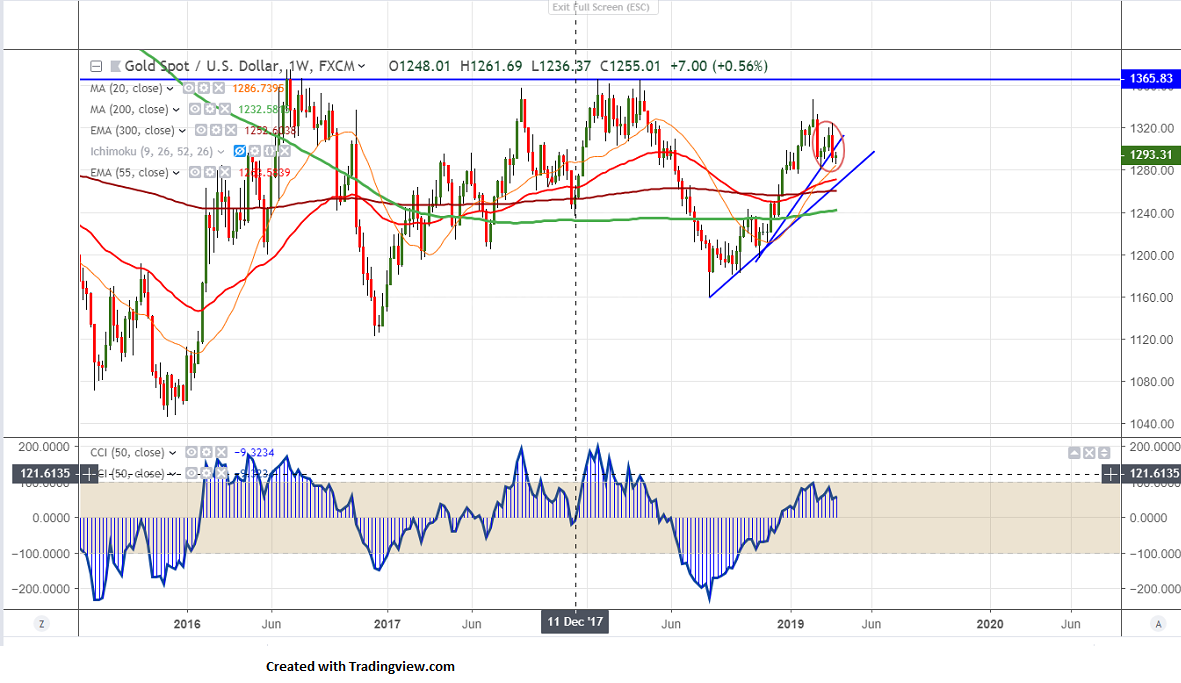The width and height of the screenshot is (1181, 683).
Task: Click the orange 1286.7395 MA value
Action: tap(258, 88)
